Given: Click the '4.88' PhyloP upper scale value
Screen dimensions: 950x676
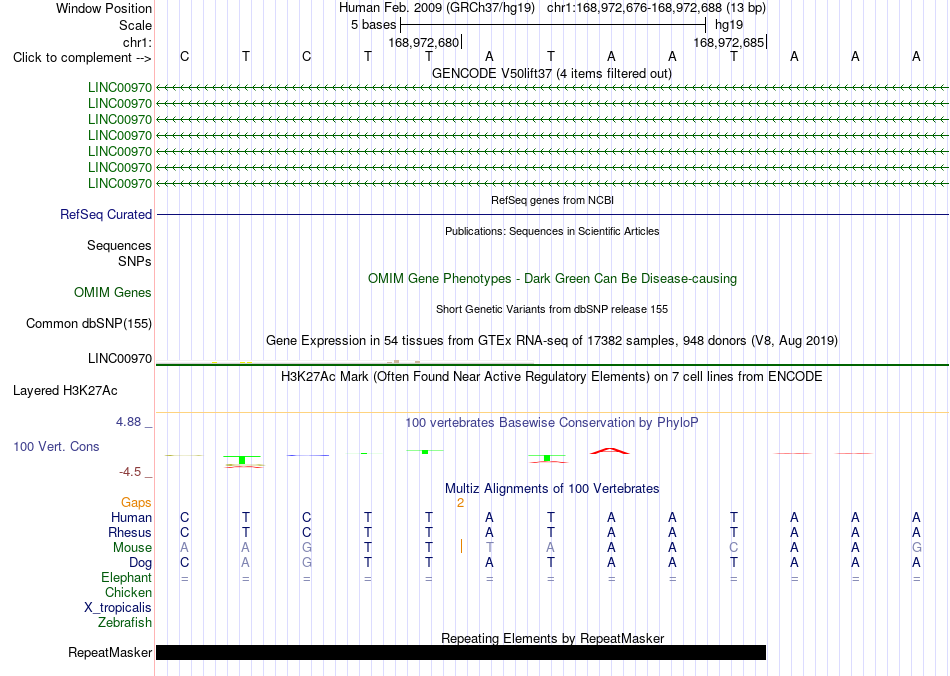Looking at the screenshot, I should [128, 422].
